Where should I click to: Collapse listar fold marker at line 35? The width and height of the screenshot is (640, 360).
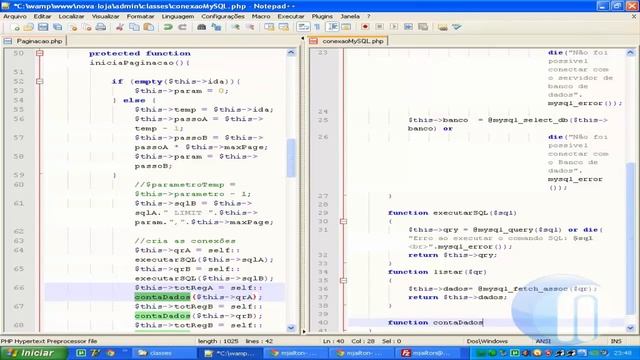point(343,280)
